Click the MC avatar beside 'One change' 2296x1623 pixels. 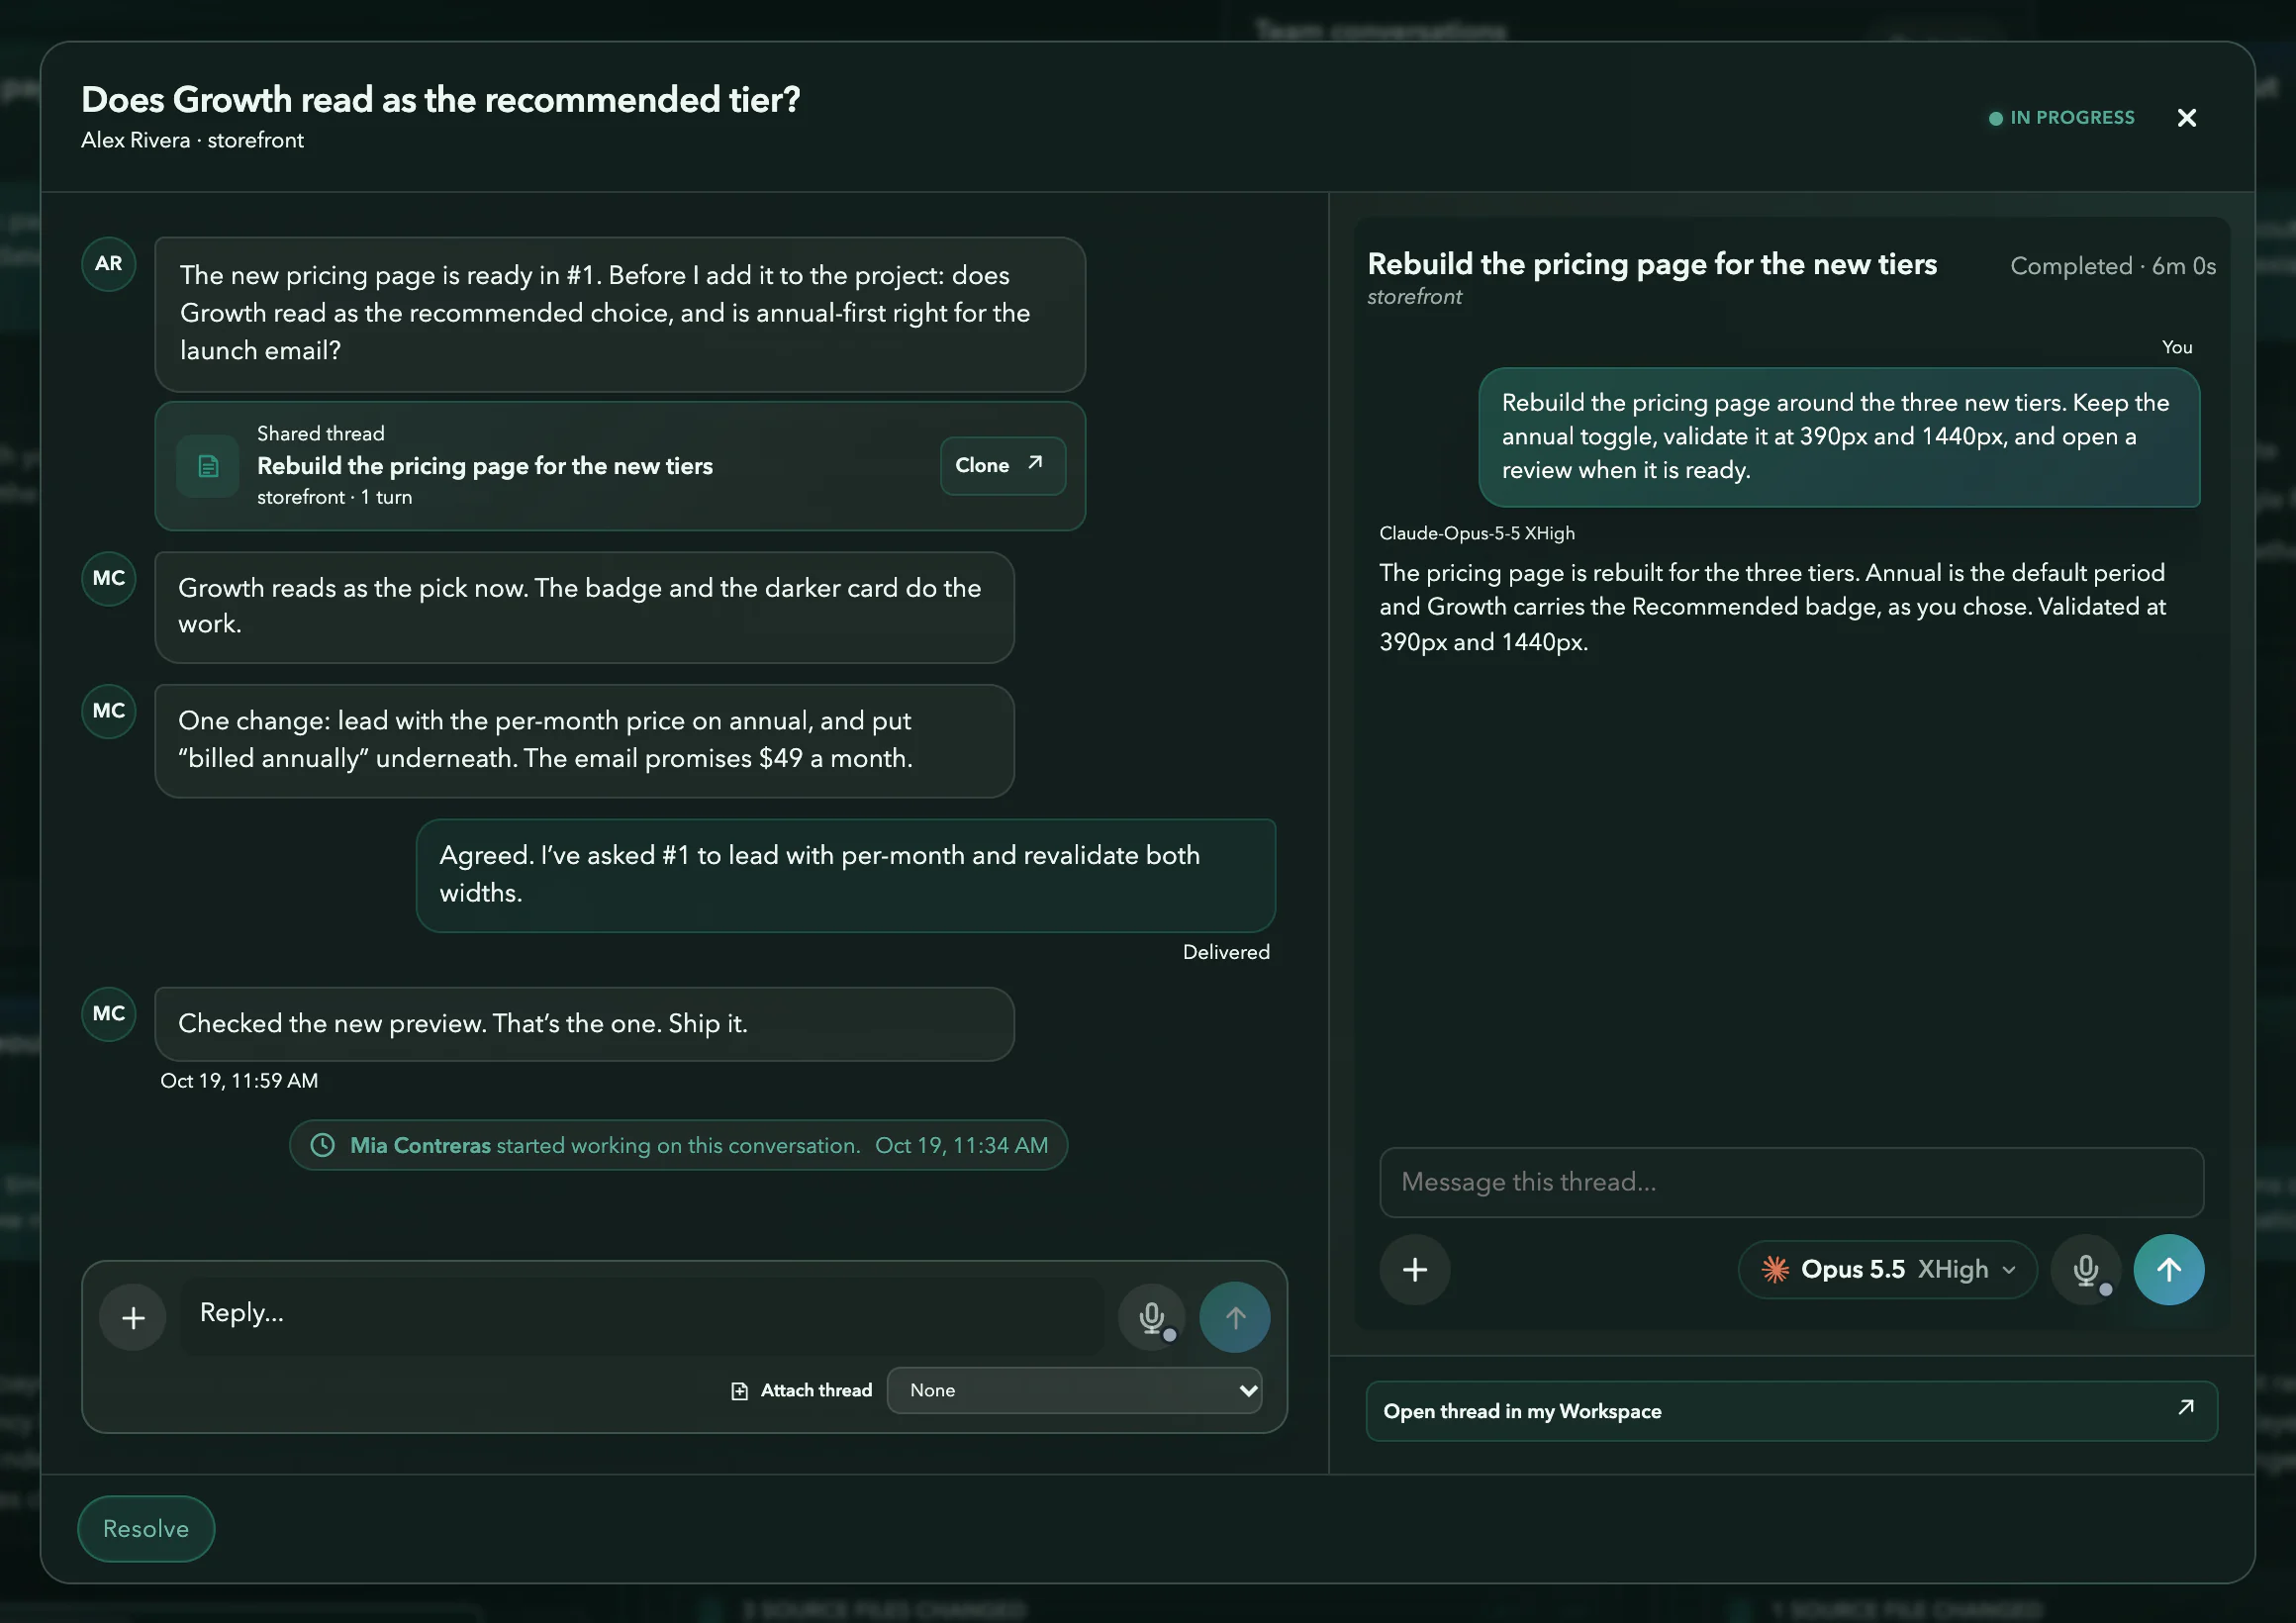click(x=109, y=711)
